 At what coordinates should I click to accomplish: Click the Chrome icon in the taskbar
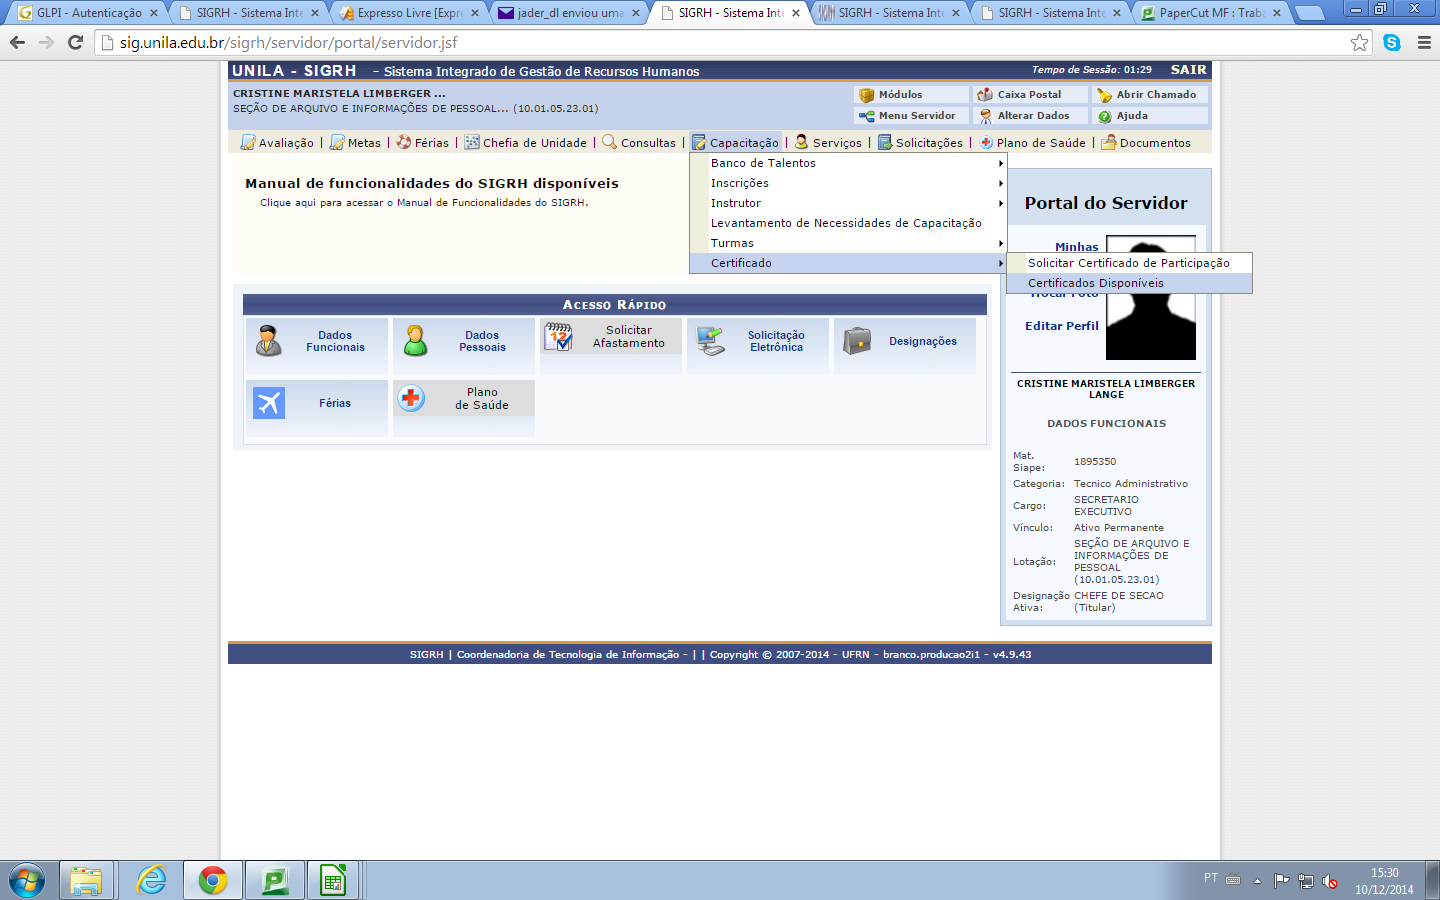point(212,881)
